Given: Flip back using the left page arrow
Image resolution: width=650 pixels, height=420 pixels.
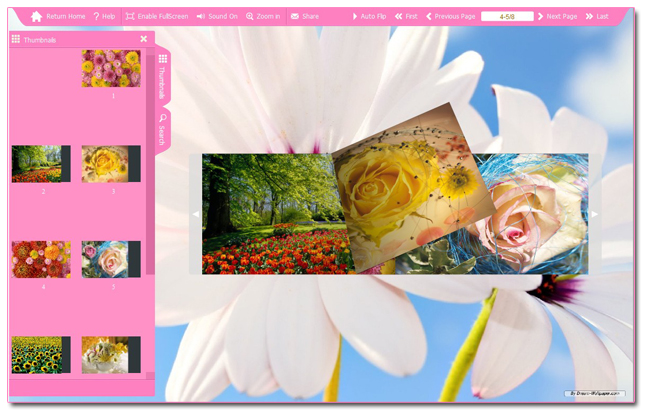Looking at the screenshot, I should (196, 214).
